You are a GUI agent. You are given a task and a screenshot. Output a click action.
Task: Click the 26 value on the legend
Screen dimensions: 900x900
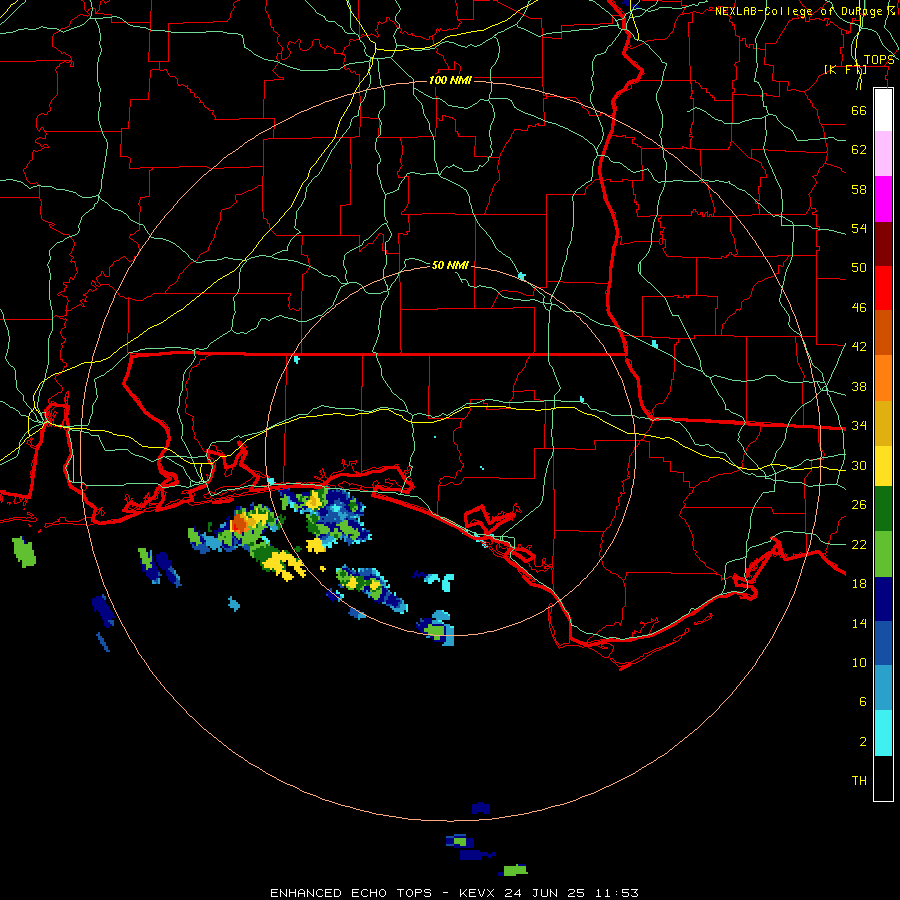[859, 505]
